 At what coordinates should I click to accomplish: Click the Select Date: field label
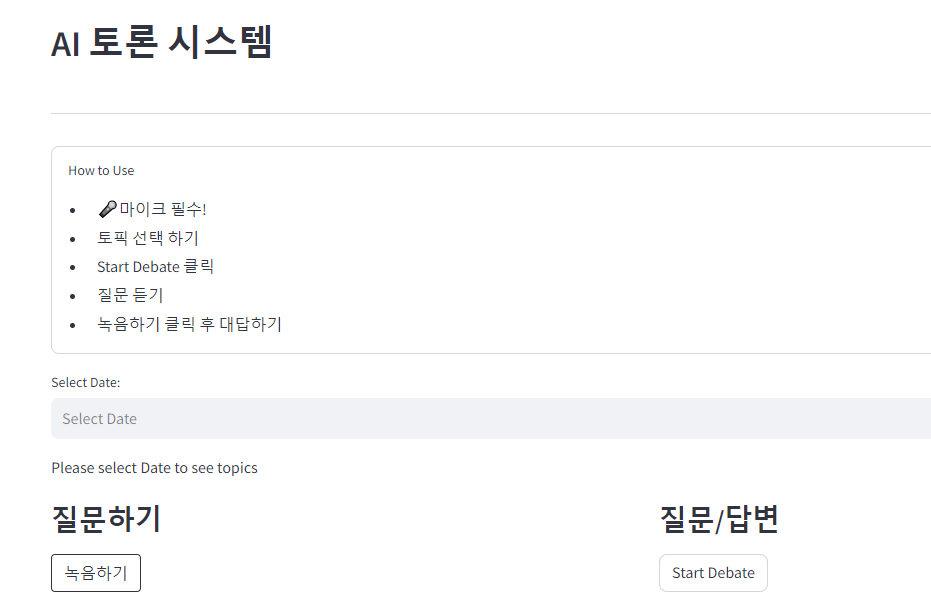(x=86, y=382)
